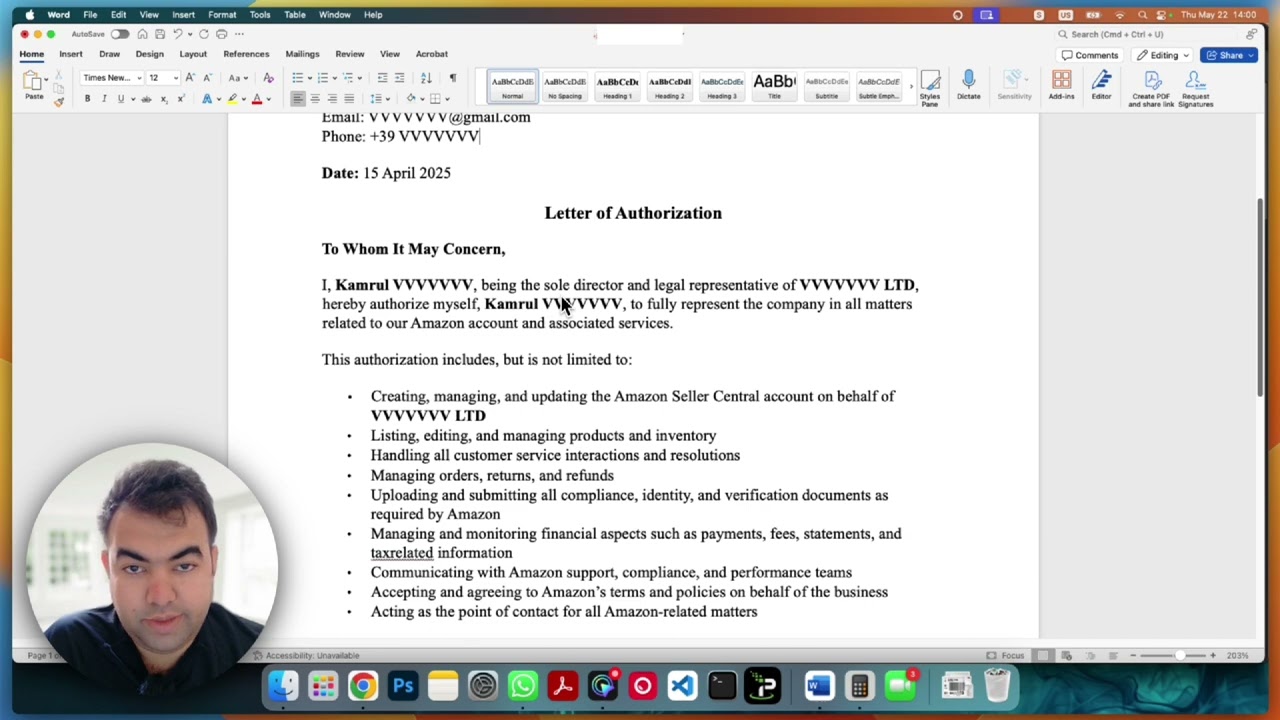This screenshot has width=1280, height=720.
Task: Center align the text
Action: click(315, 99)
